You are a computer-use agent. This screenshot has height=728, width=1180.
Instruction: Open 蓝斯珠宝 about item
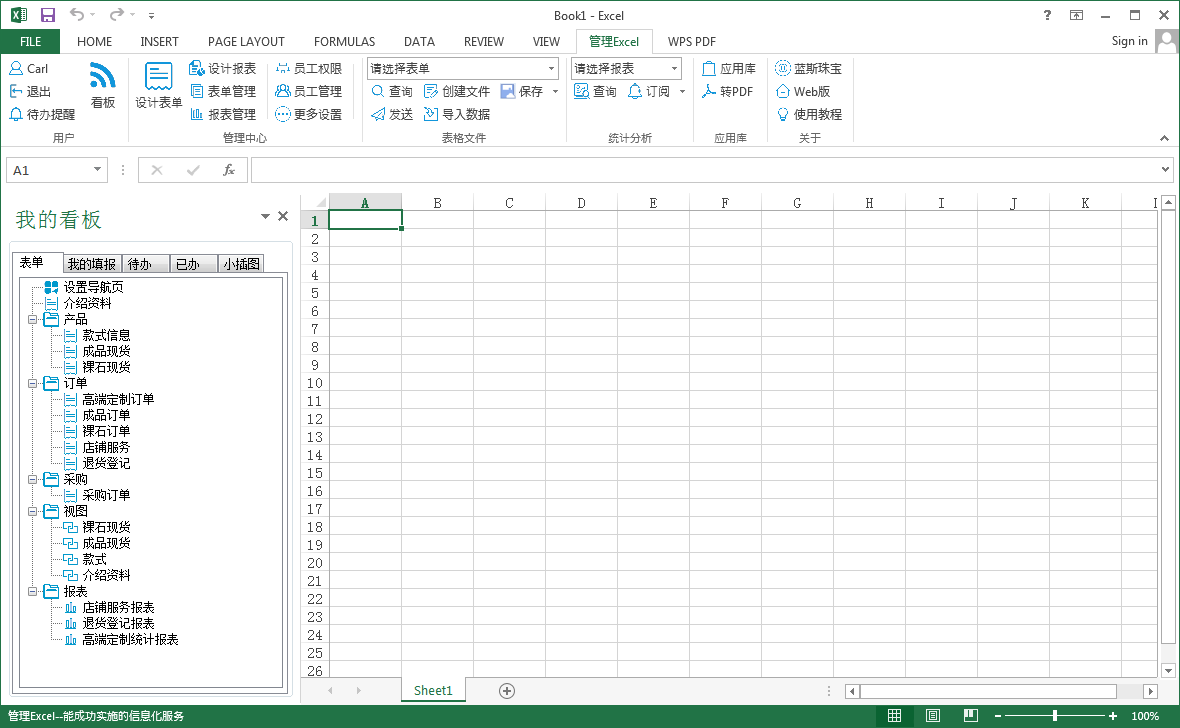pyautogui.click(x=808, y=69)
